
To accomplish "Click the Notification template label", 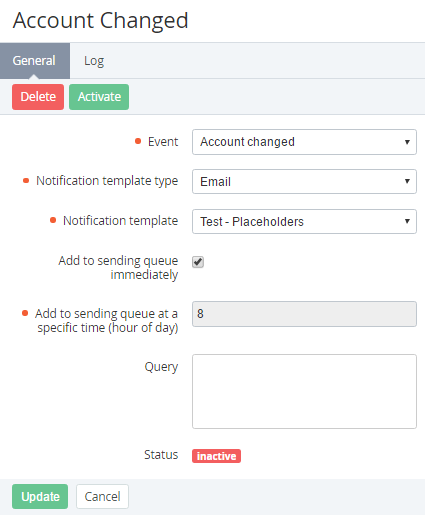I will tap(120, 221).
